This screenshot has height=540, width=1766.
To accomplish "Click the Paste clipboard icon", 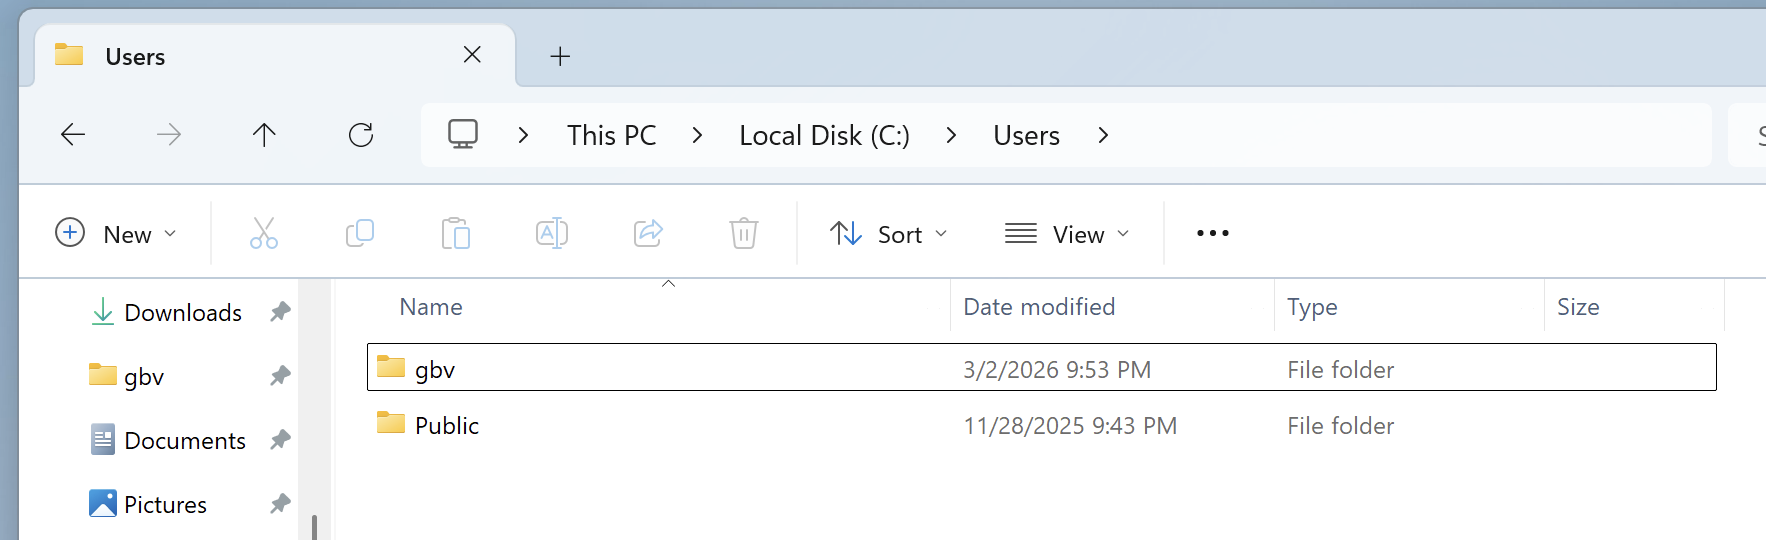I will click(456, 234).
